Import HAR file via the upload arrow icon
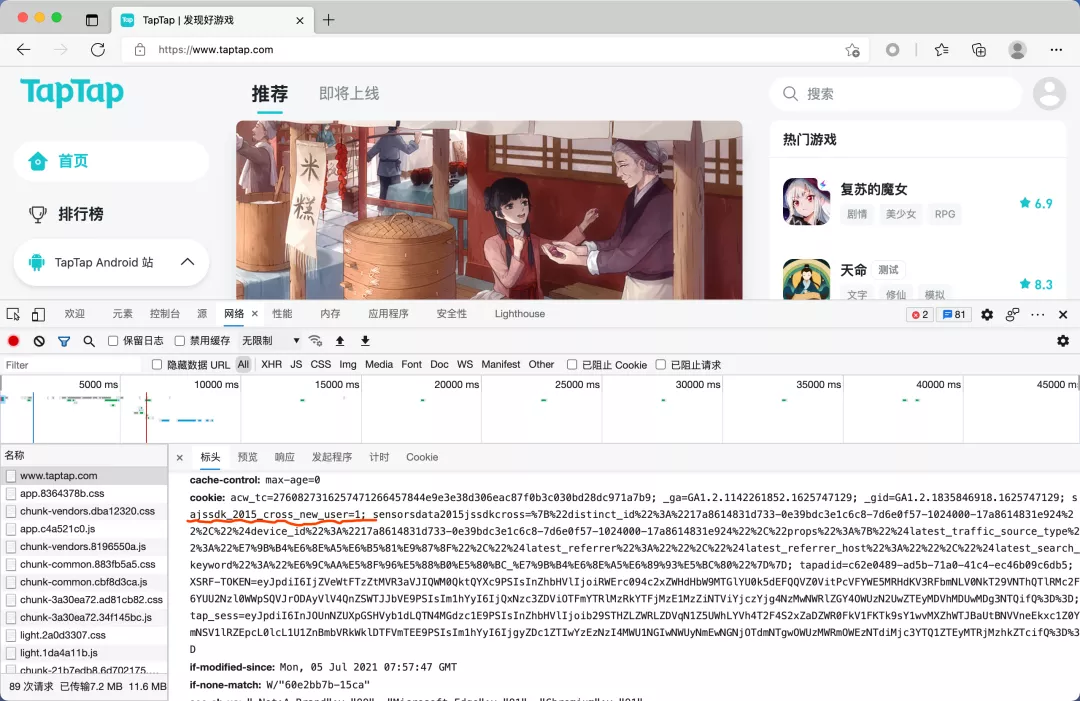Image resolution: width=1080 pixels, height=701 pixels. click(x=340, y=339)
